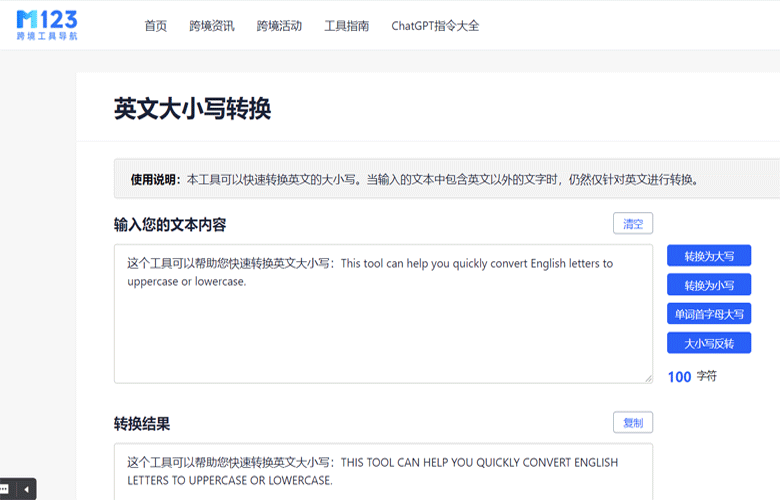The height and width of the screenshot is (500, 780).
Task: Copy result with 复制 button
Action: click(x=633, y=422)
